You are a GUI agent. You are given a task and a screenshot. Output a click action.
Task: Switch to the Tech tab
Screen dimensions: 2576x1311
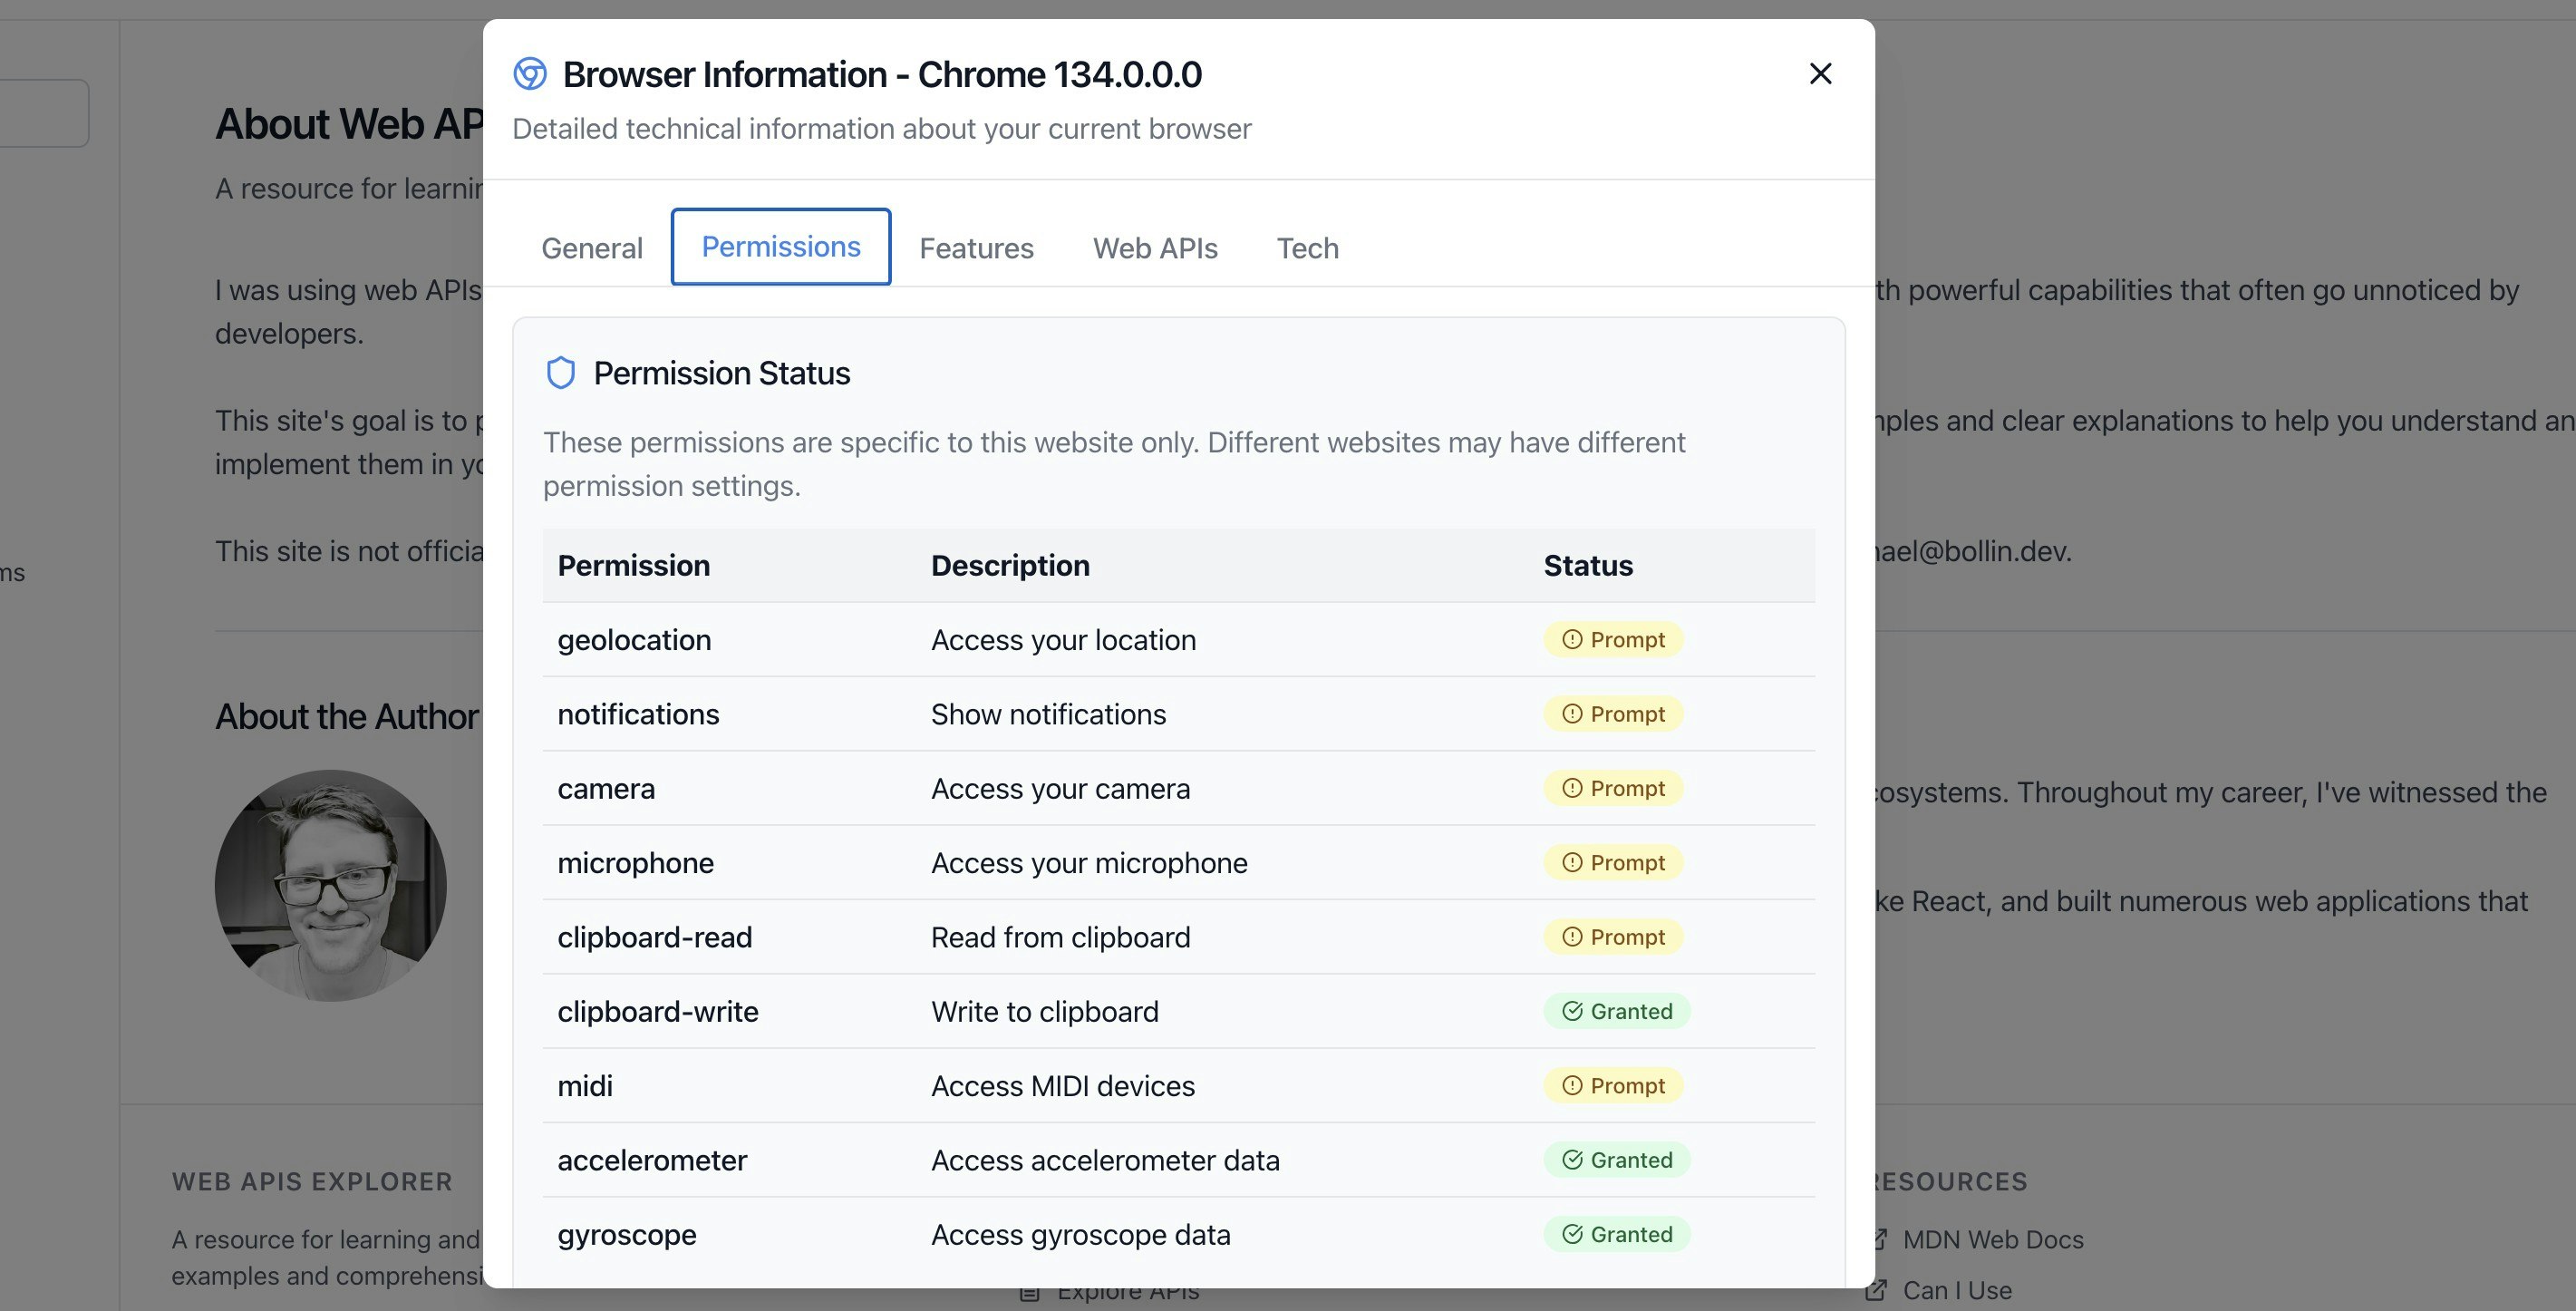click(1307, 248)
